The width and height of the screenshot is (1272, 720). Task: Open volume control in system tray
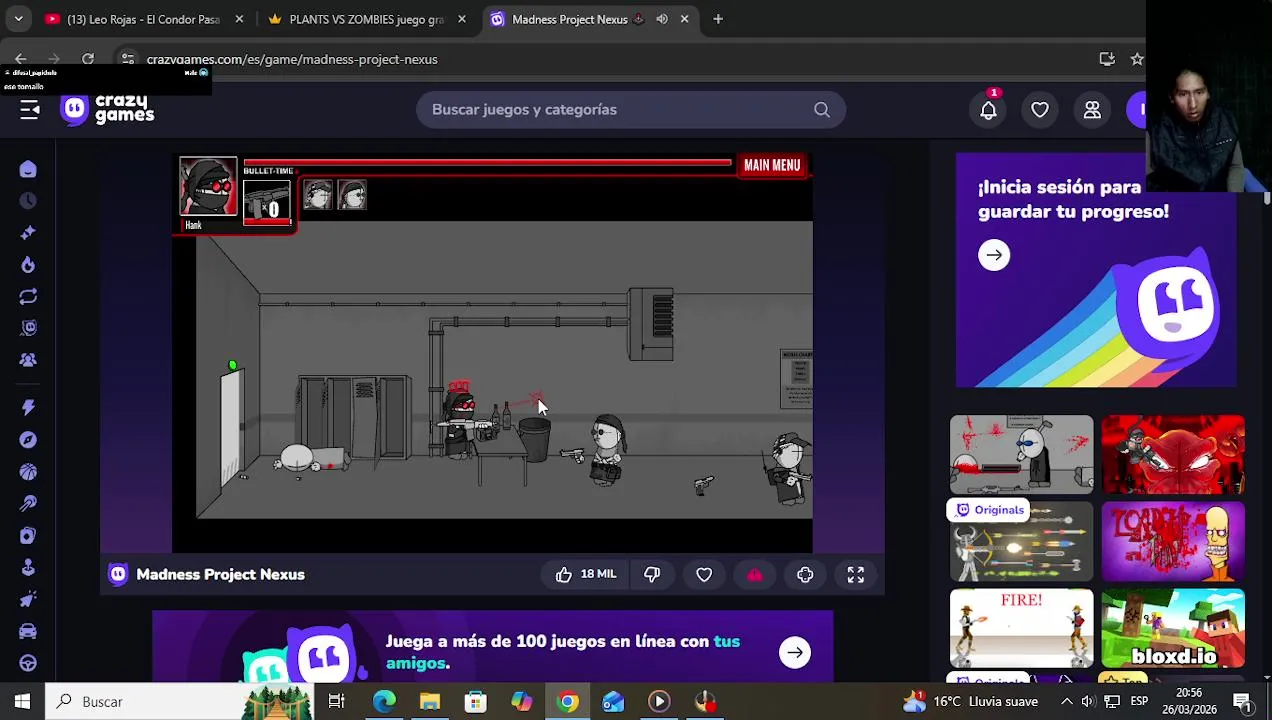click(x=1088, y=702)
